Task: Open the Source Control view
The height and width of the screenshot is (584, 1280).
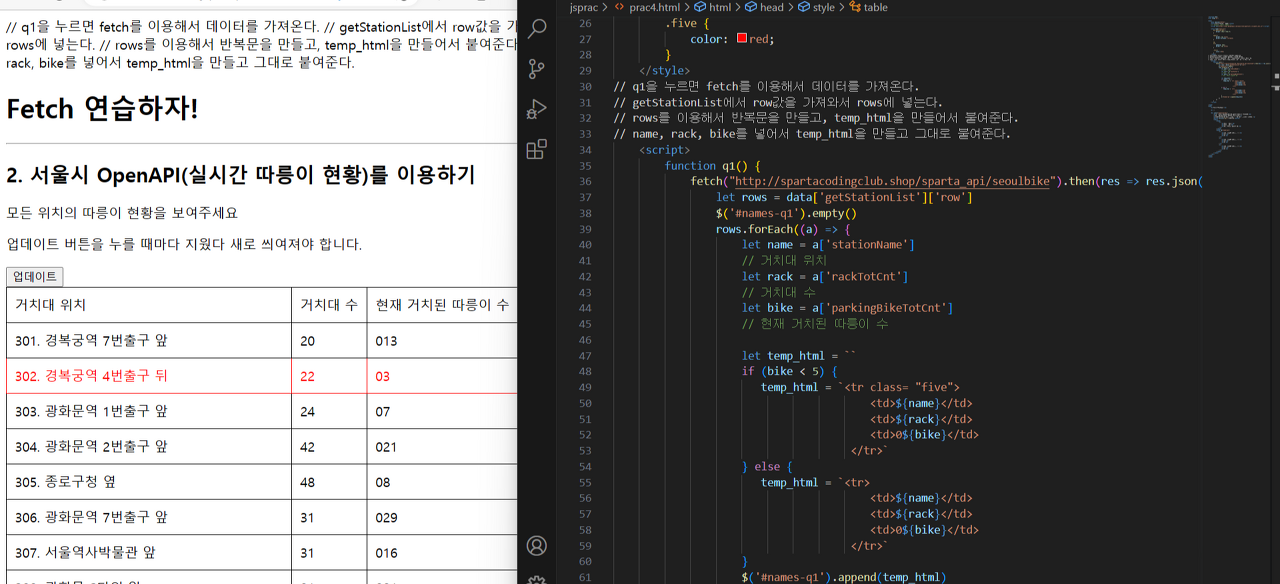Action: (537, 69)
